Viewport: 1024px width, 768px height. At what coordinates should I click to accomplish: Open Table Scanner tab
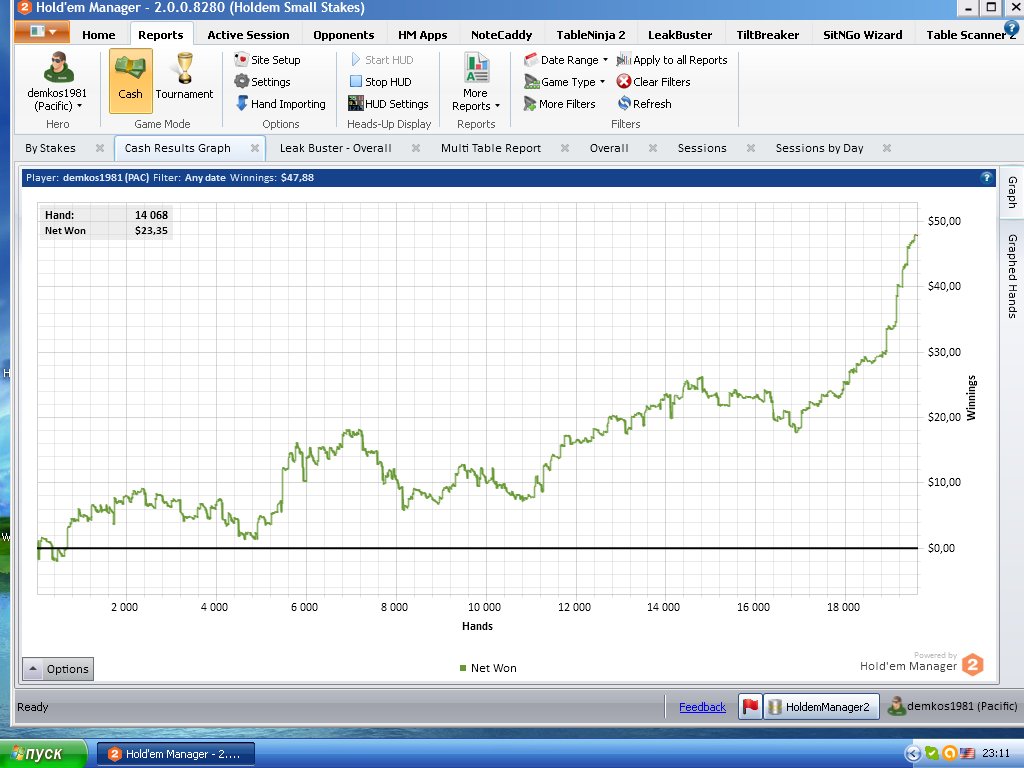(x=970, y=35)
